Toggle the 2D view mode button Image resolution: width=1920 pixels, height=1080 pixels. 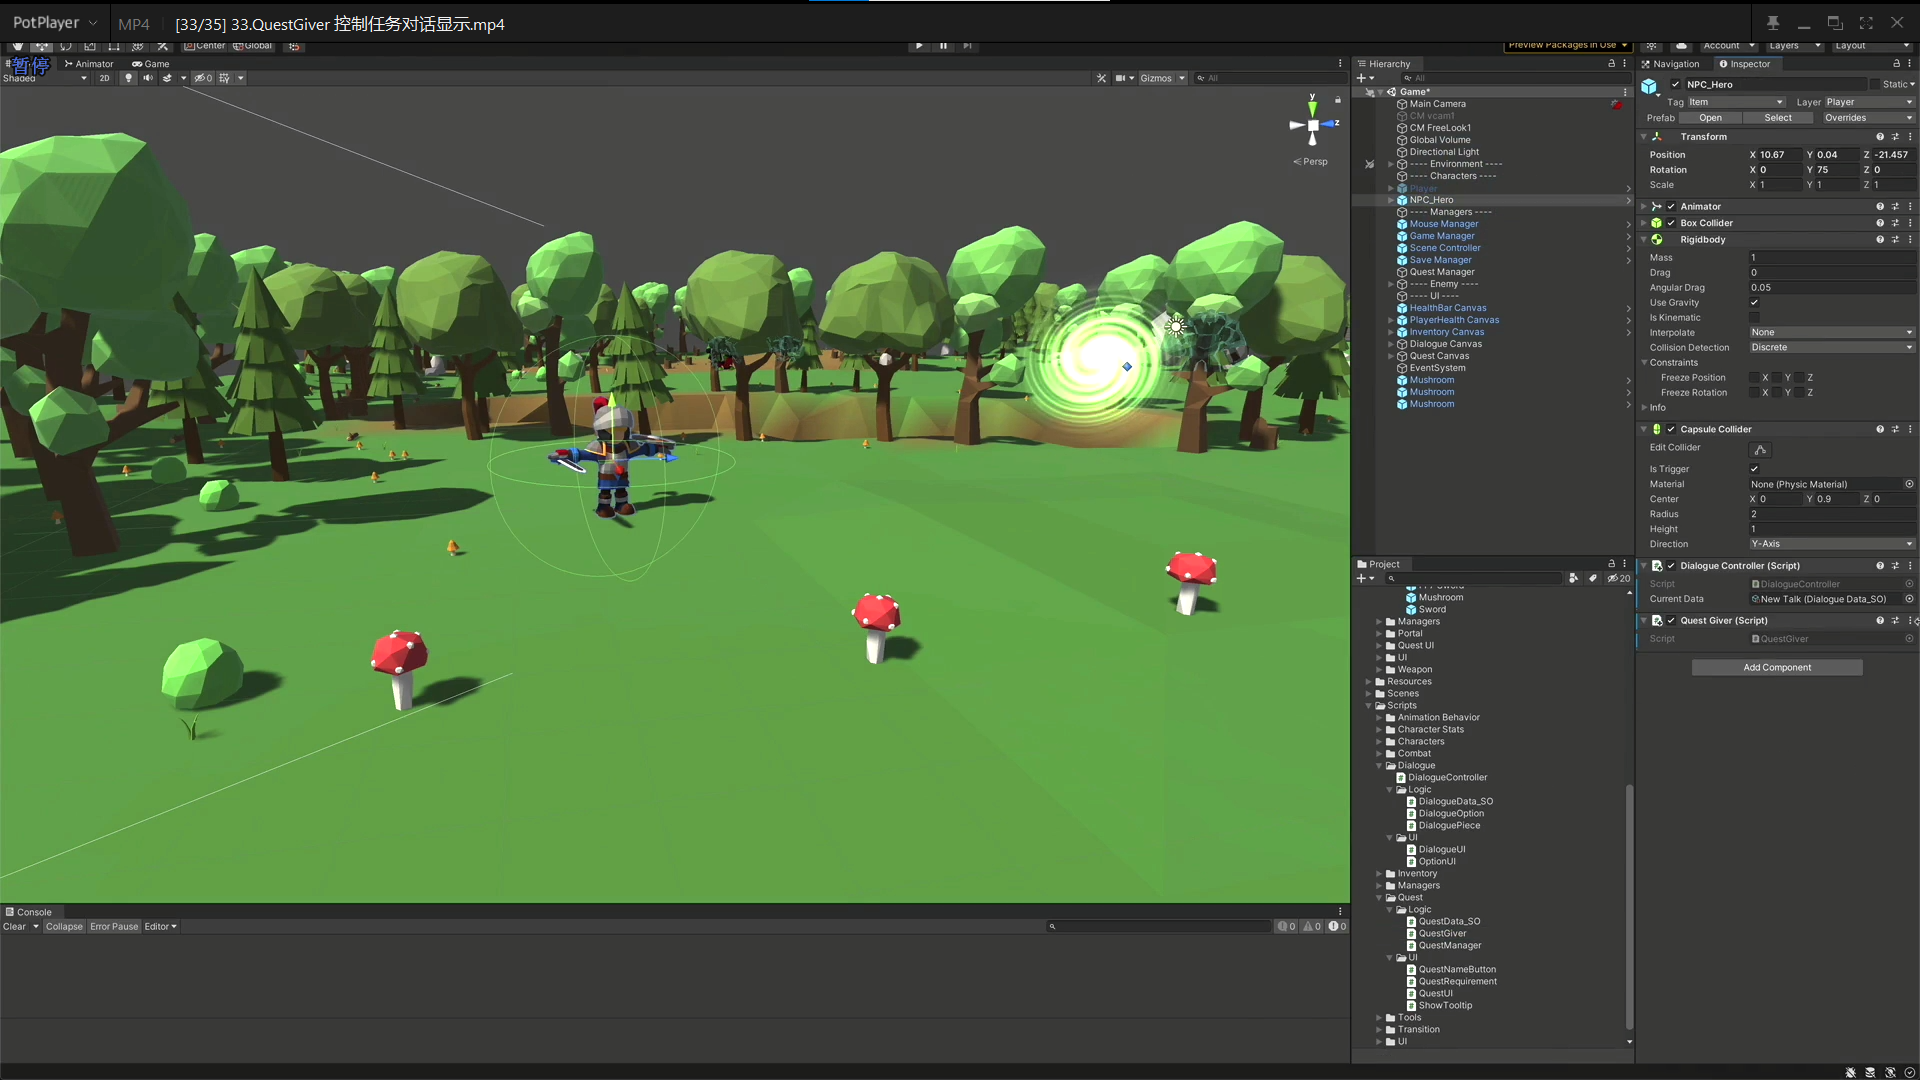104,78
